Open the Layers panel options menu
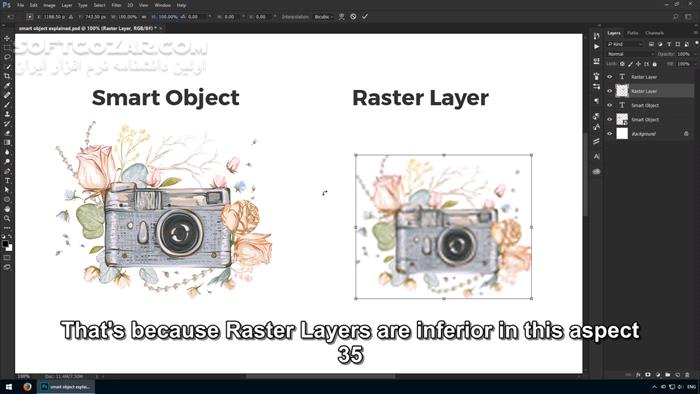 pyautogui.click(x=695, y=33)
